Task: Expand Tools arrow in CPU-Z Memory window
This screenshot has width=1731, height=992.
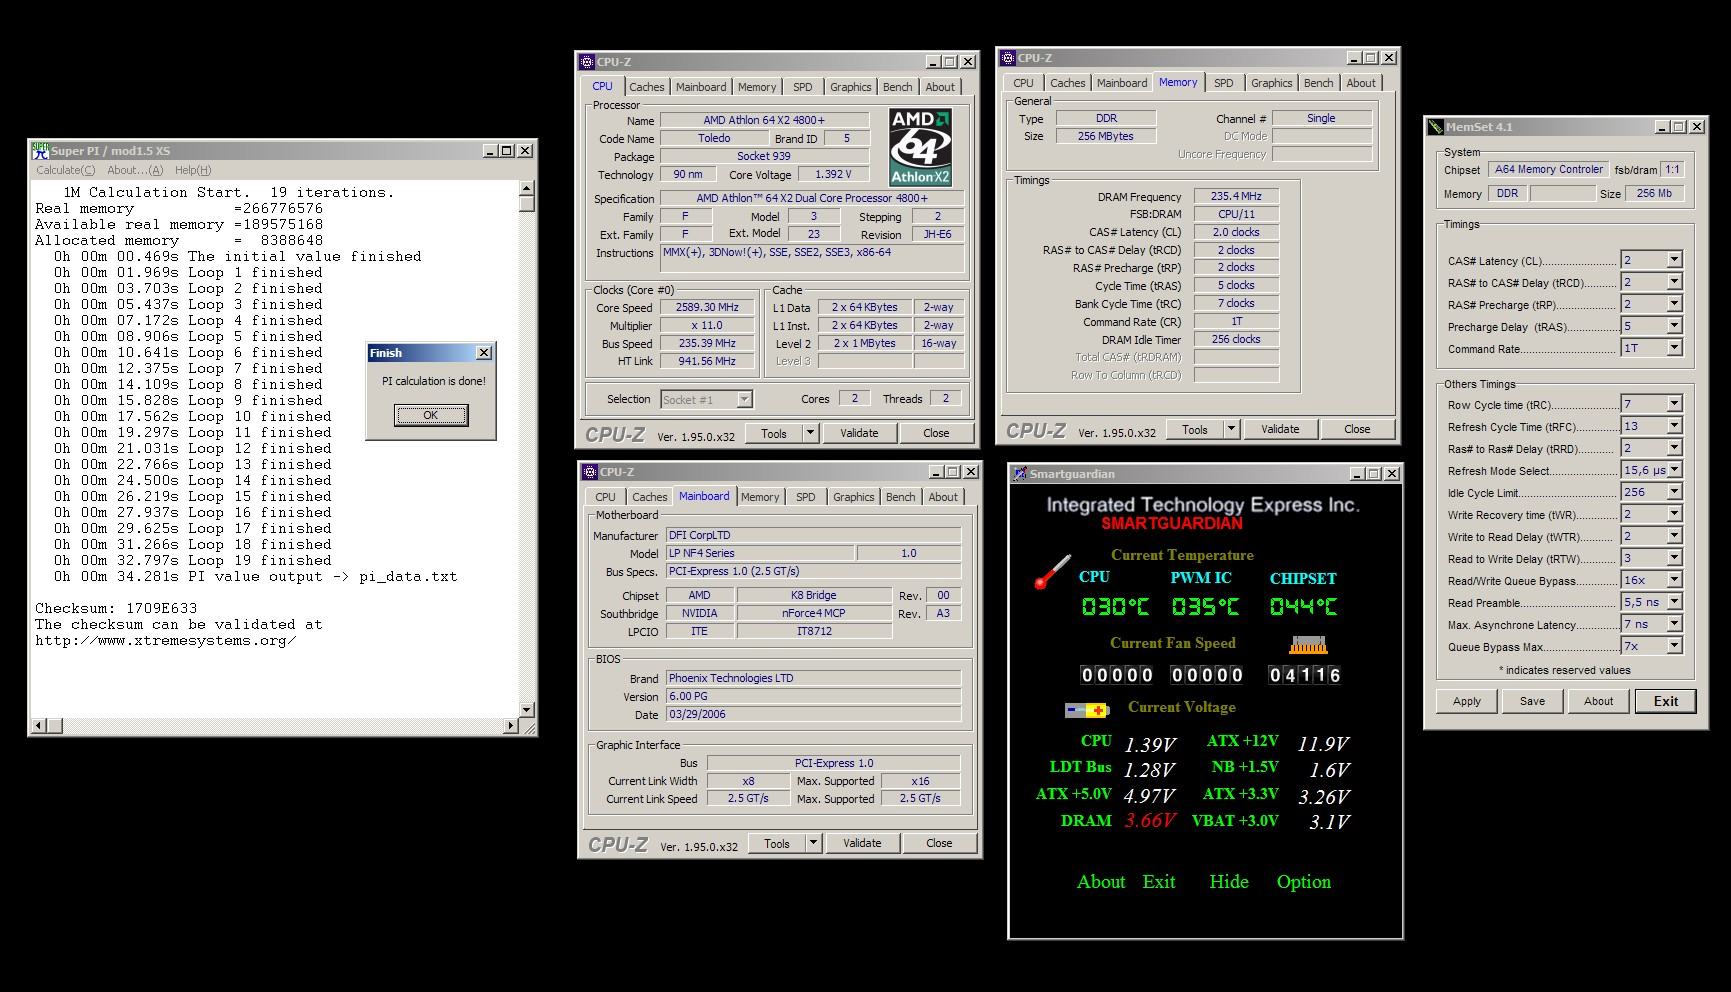Action: click(1231, 429)
